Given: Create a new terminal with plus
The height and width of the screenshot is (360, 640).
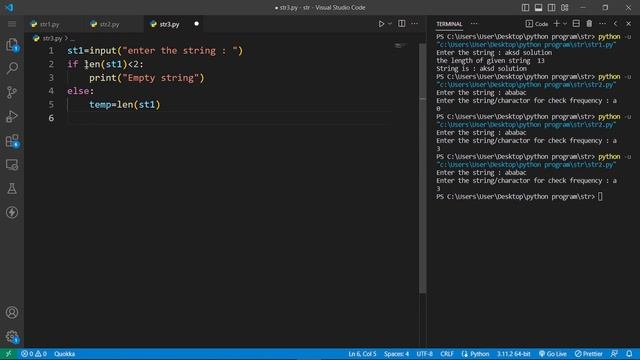Looking at the screenshot, I should 556,24.
